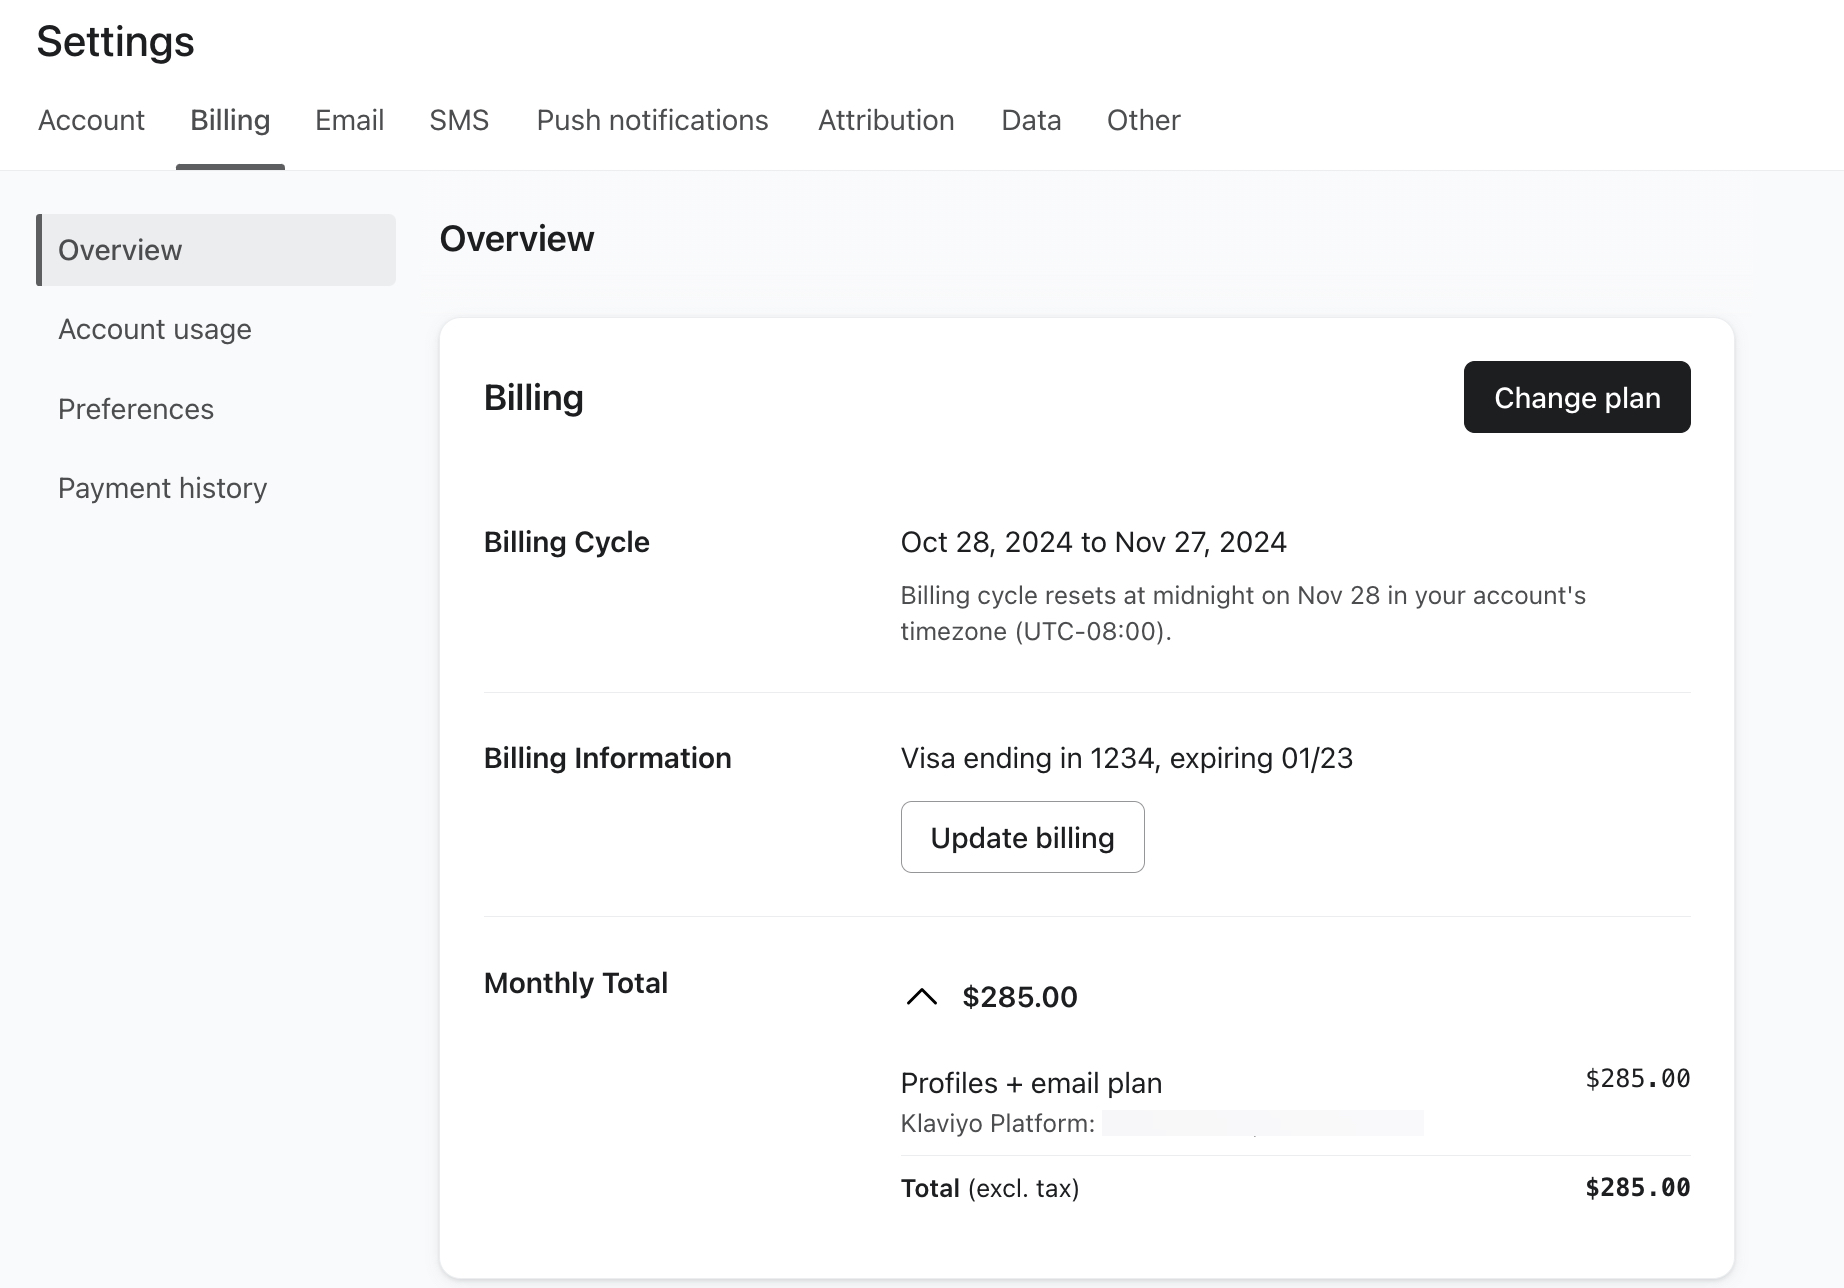Click the $285.00 amount beside the chevron
1844x1288 pixels.
(x=1019, y=997)
